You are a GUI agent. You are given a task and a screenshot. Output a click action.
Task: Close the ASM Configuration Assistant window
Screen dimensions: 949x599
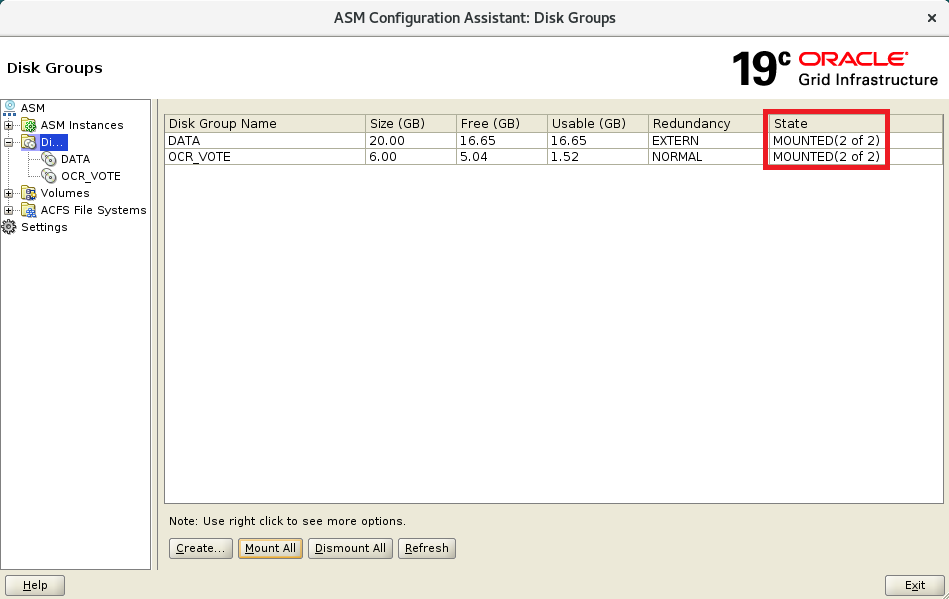[932, 18]
